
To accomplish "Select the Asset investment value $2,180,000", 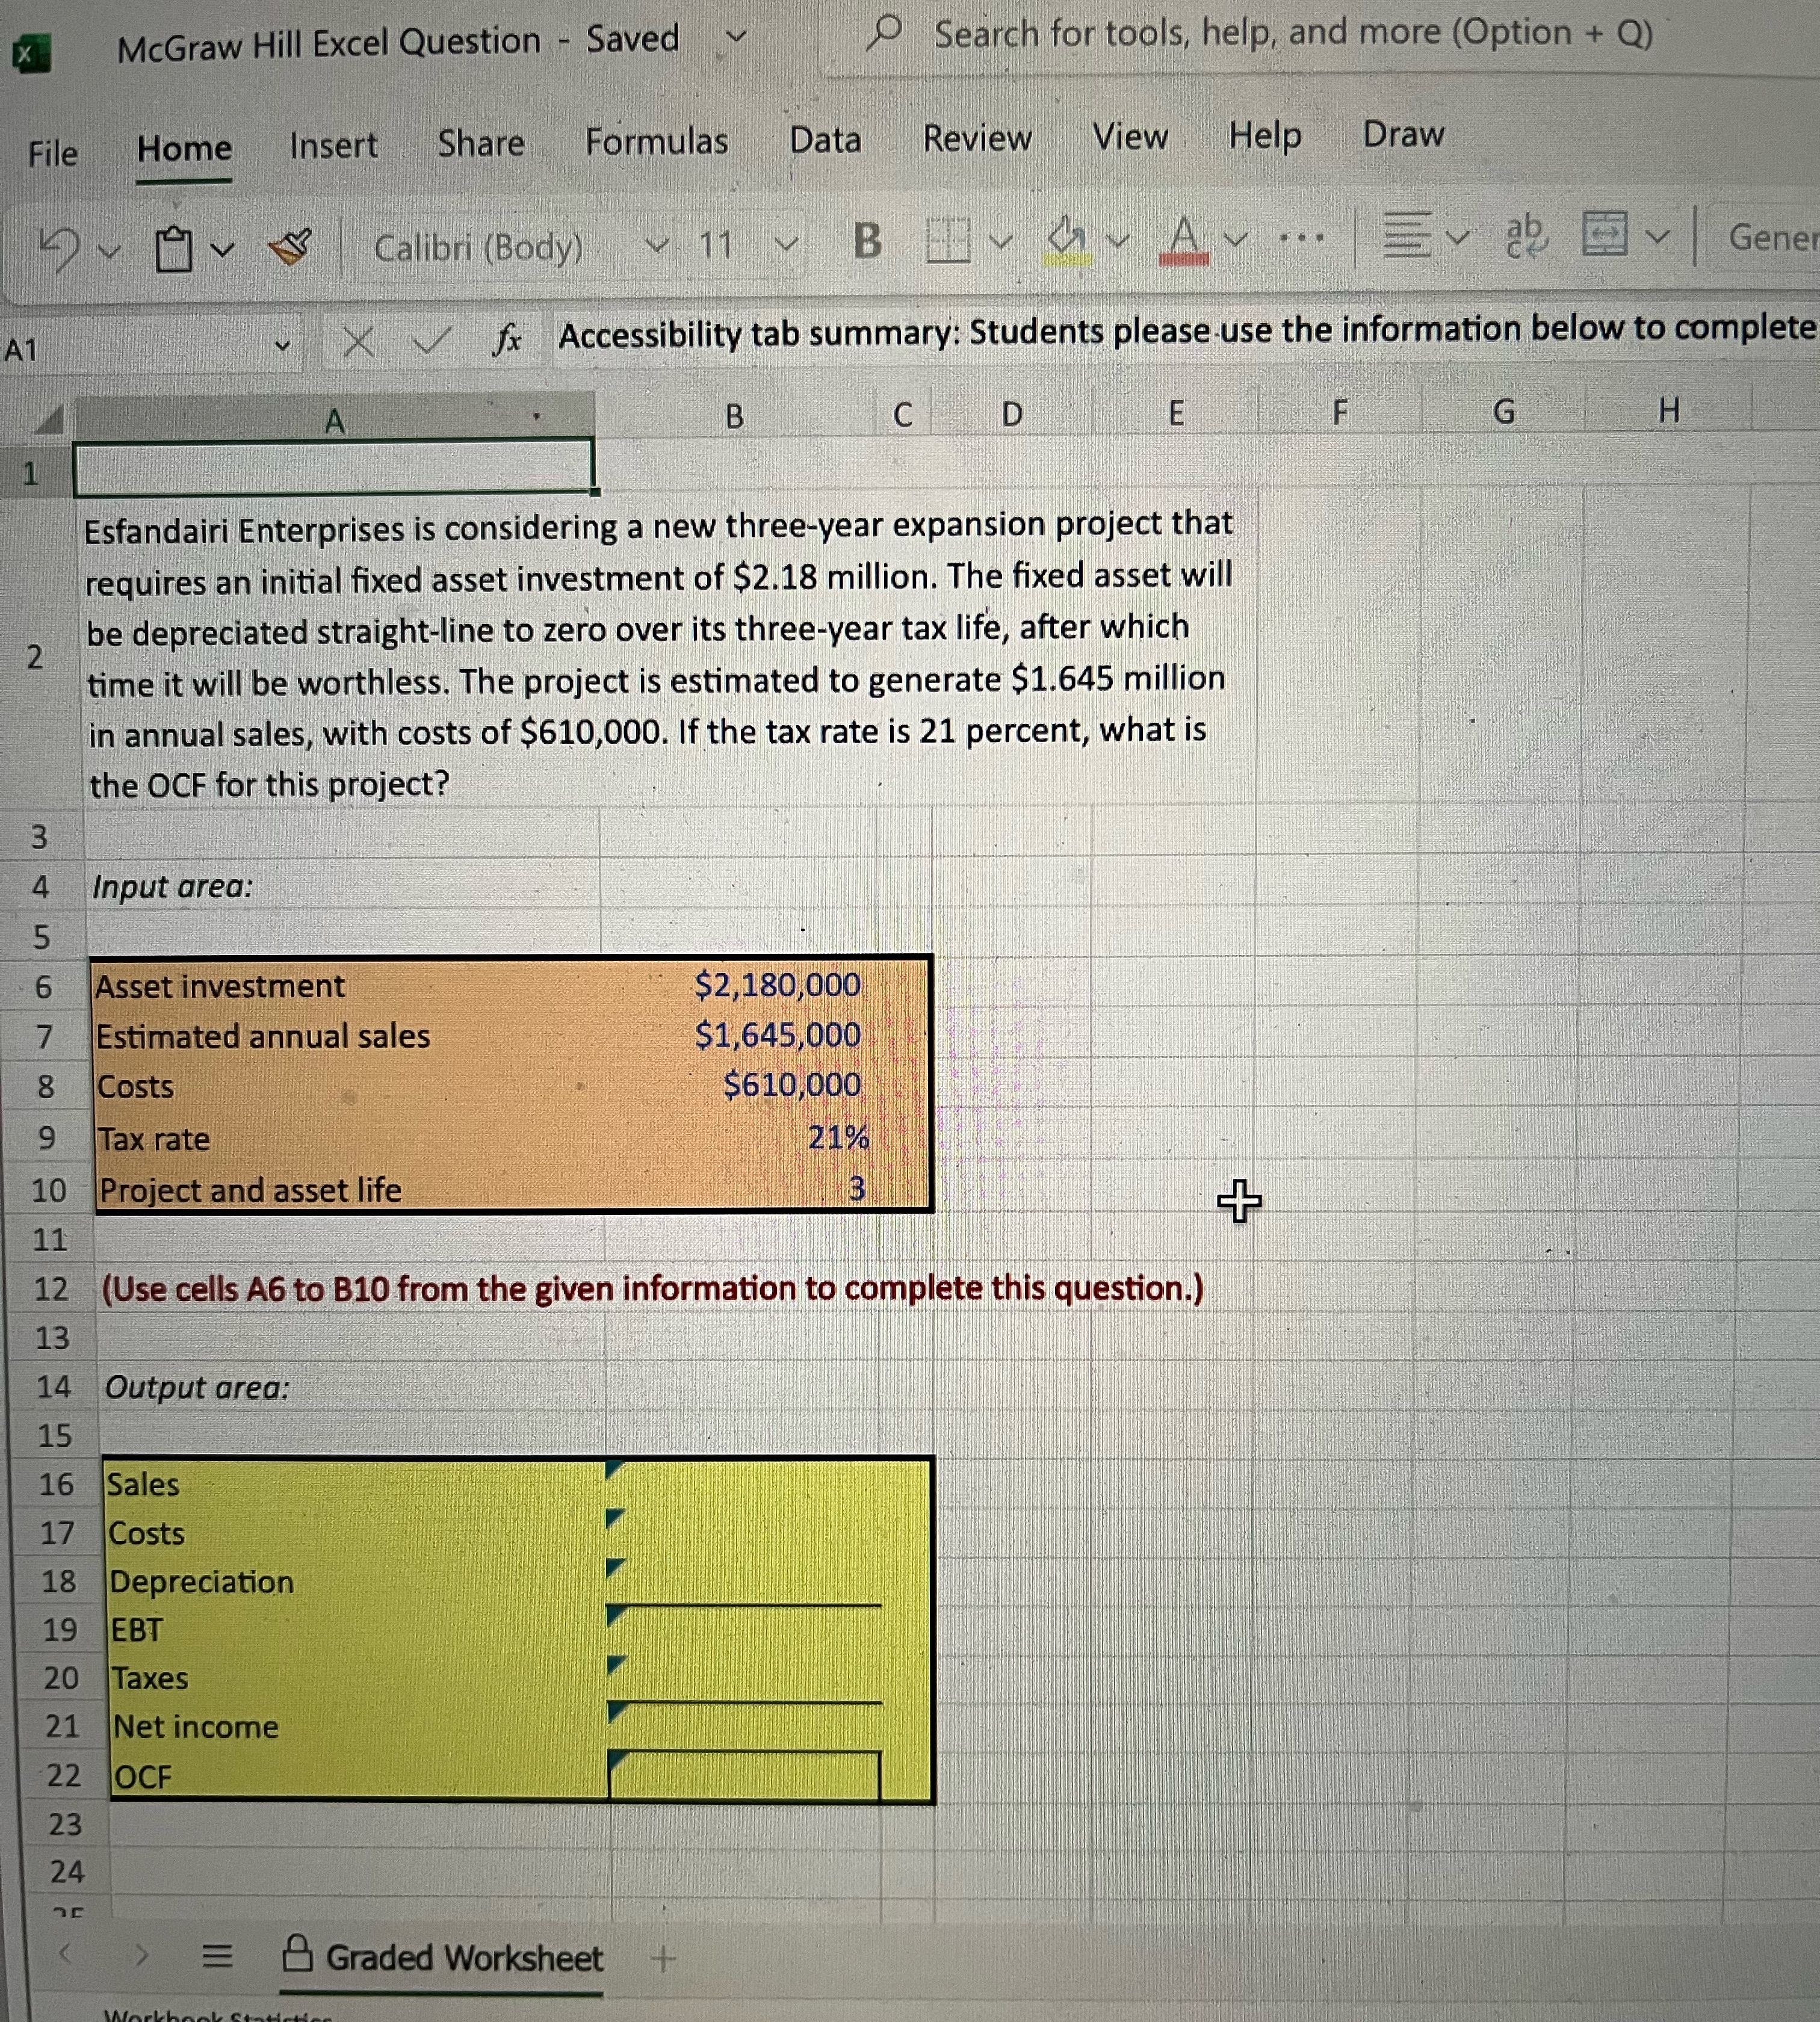I will click(777, 985).
